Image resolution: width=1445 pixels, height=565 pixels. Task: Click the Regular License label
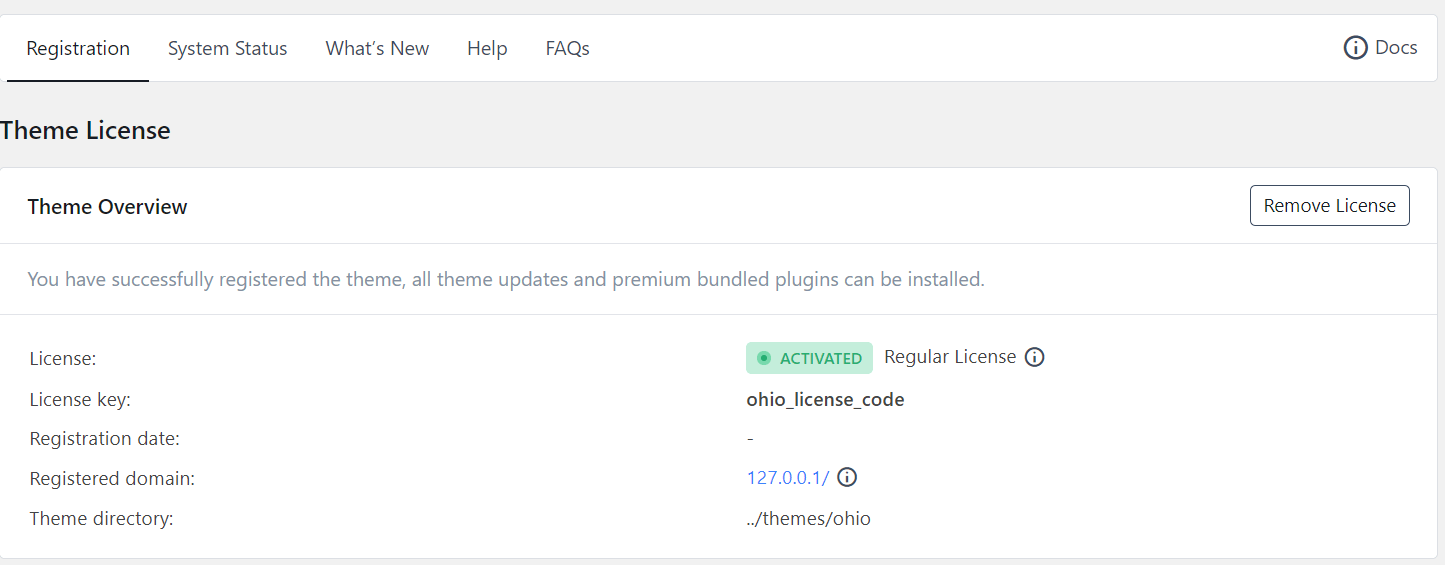point(950,357)
